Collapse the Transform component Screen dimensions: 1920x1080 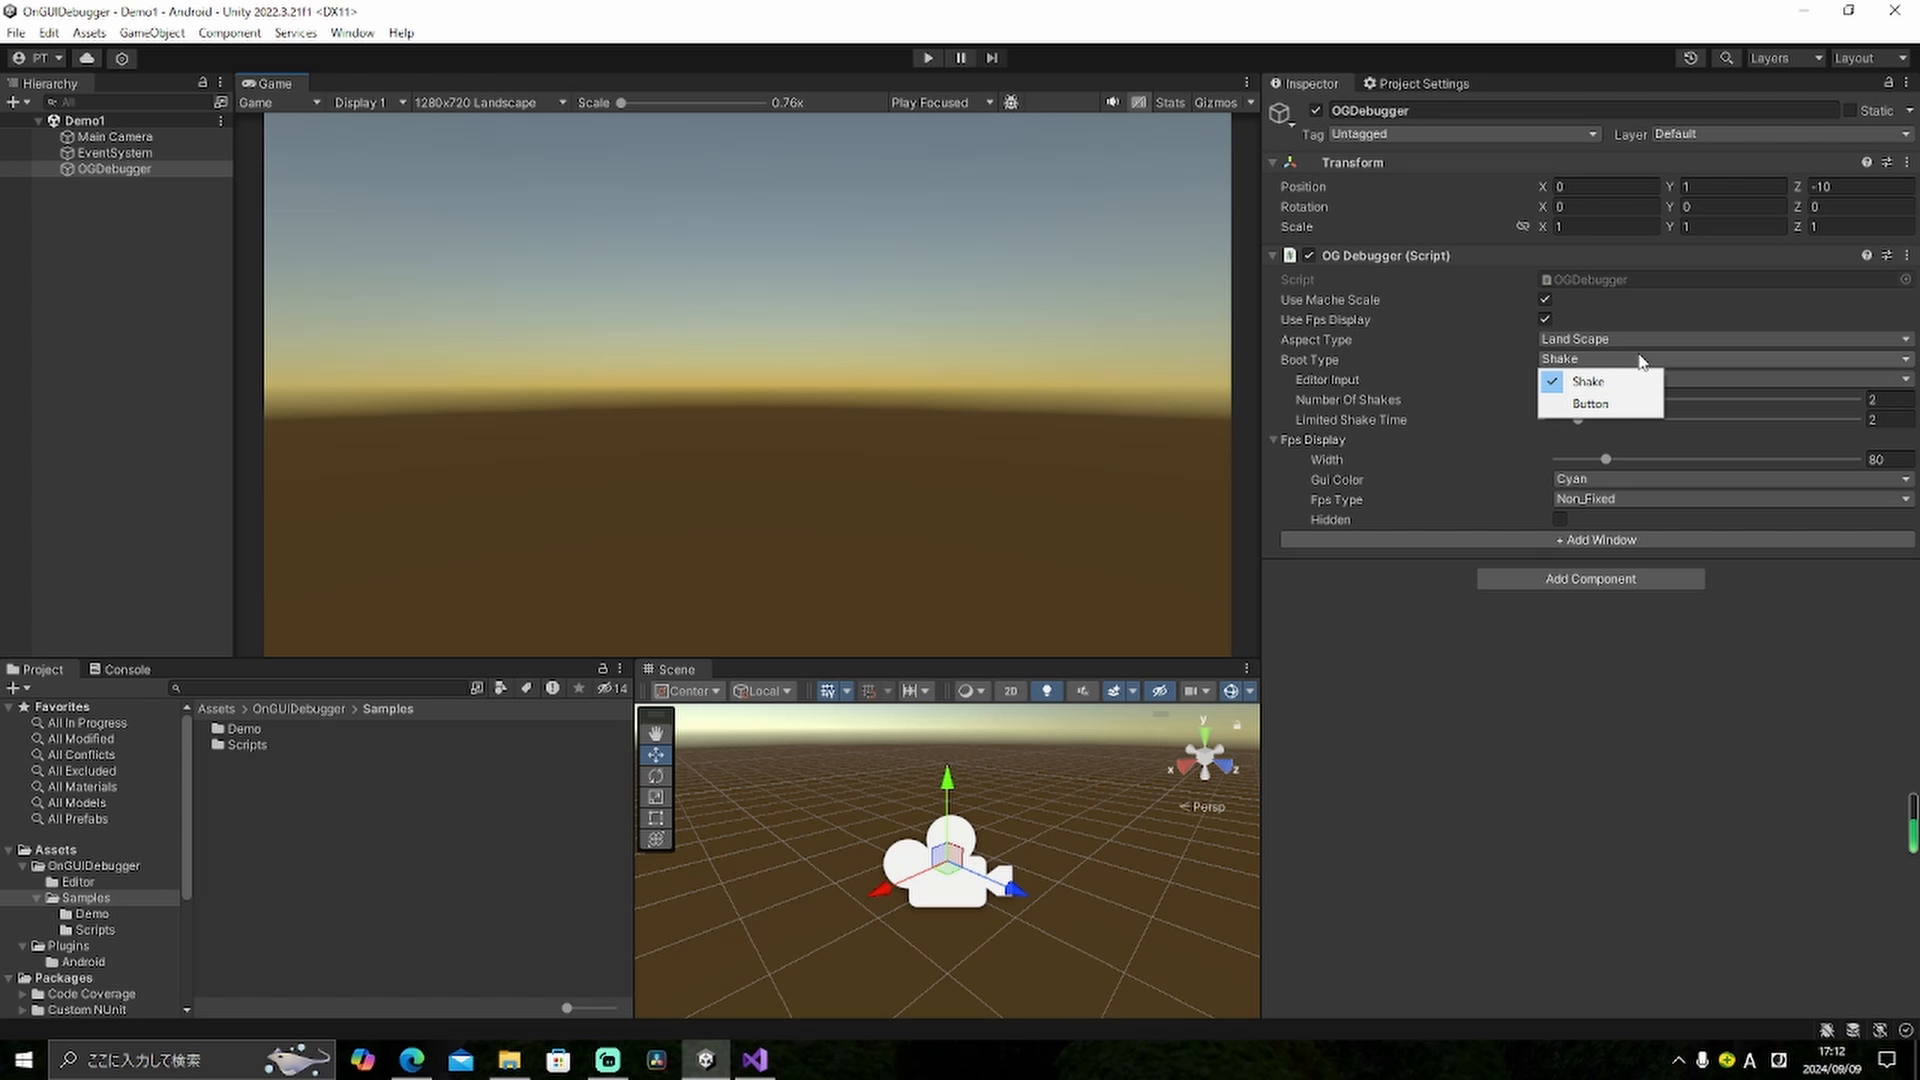coord(1273,162)
